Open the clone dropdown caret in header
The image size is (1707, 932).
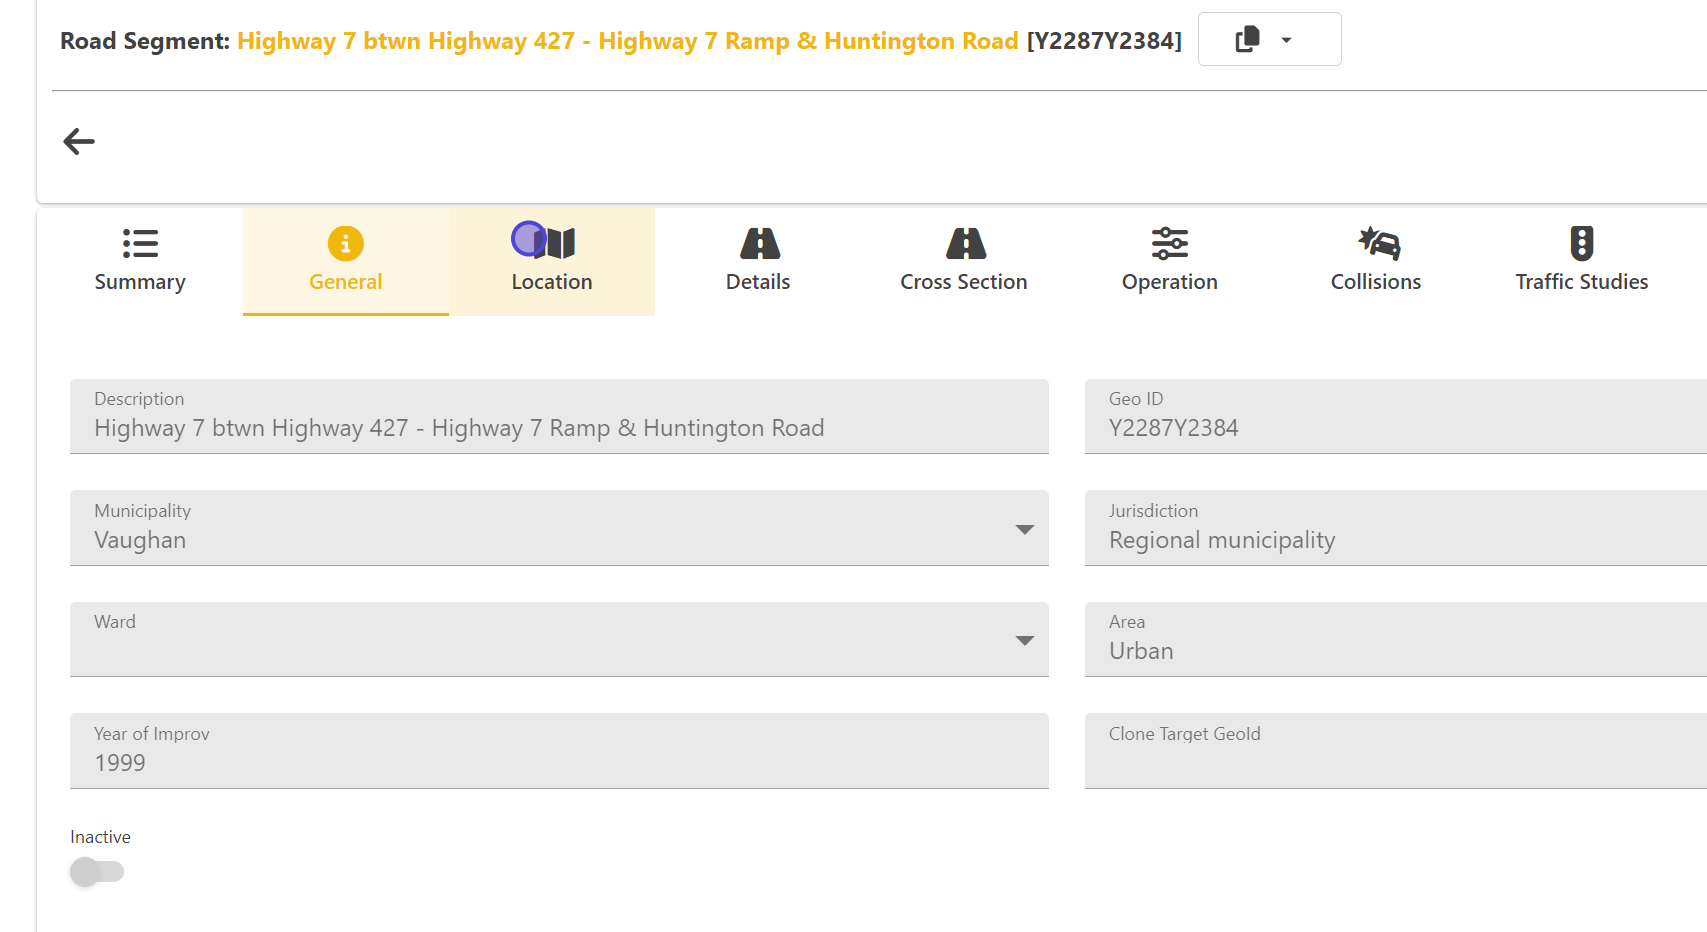point(1287,40)
